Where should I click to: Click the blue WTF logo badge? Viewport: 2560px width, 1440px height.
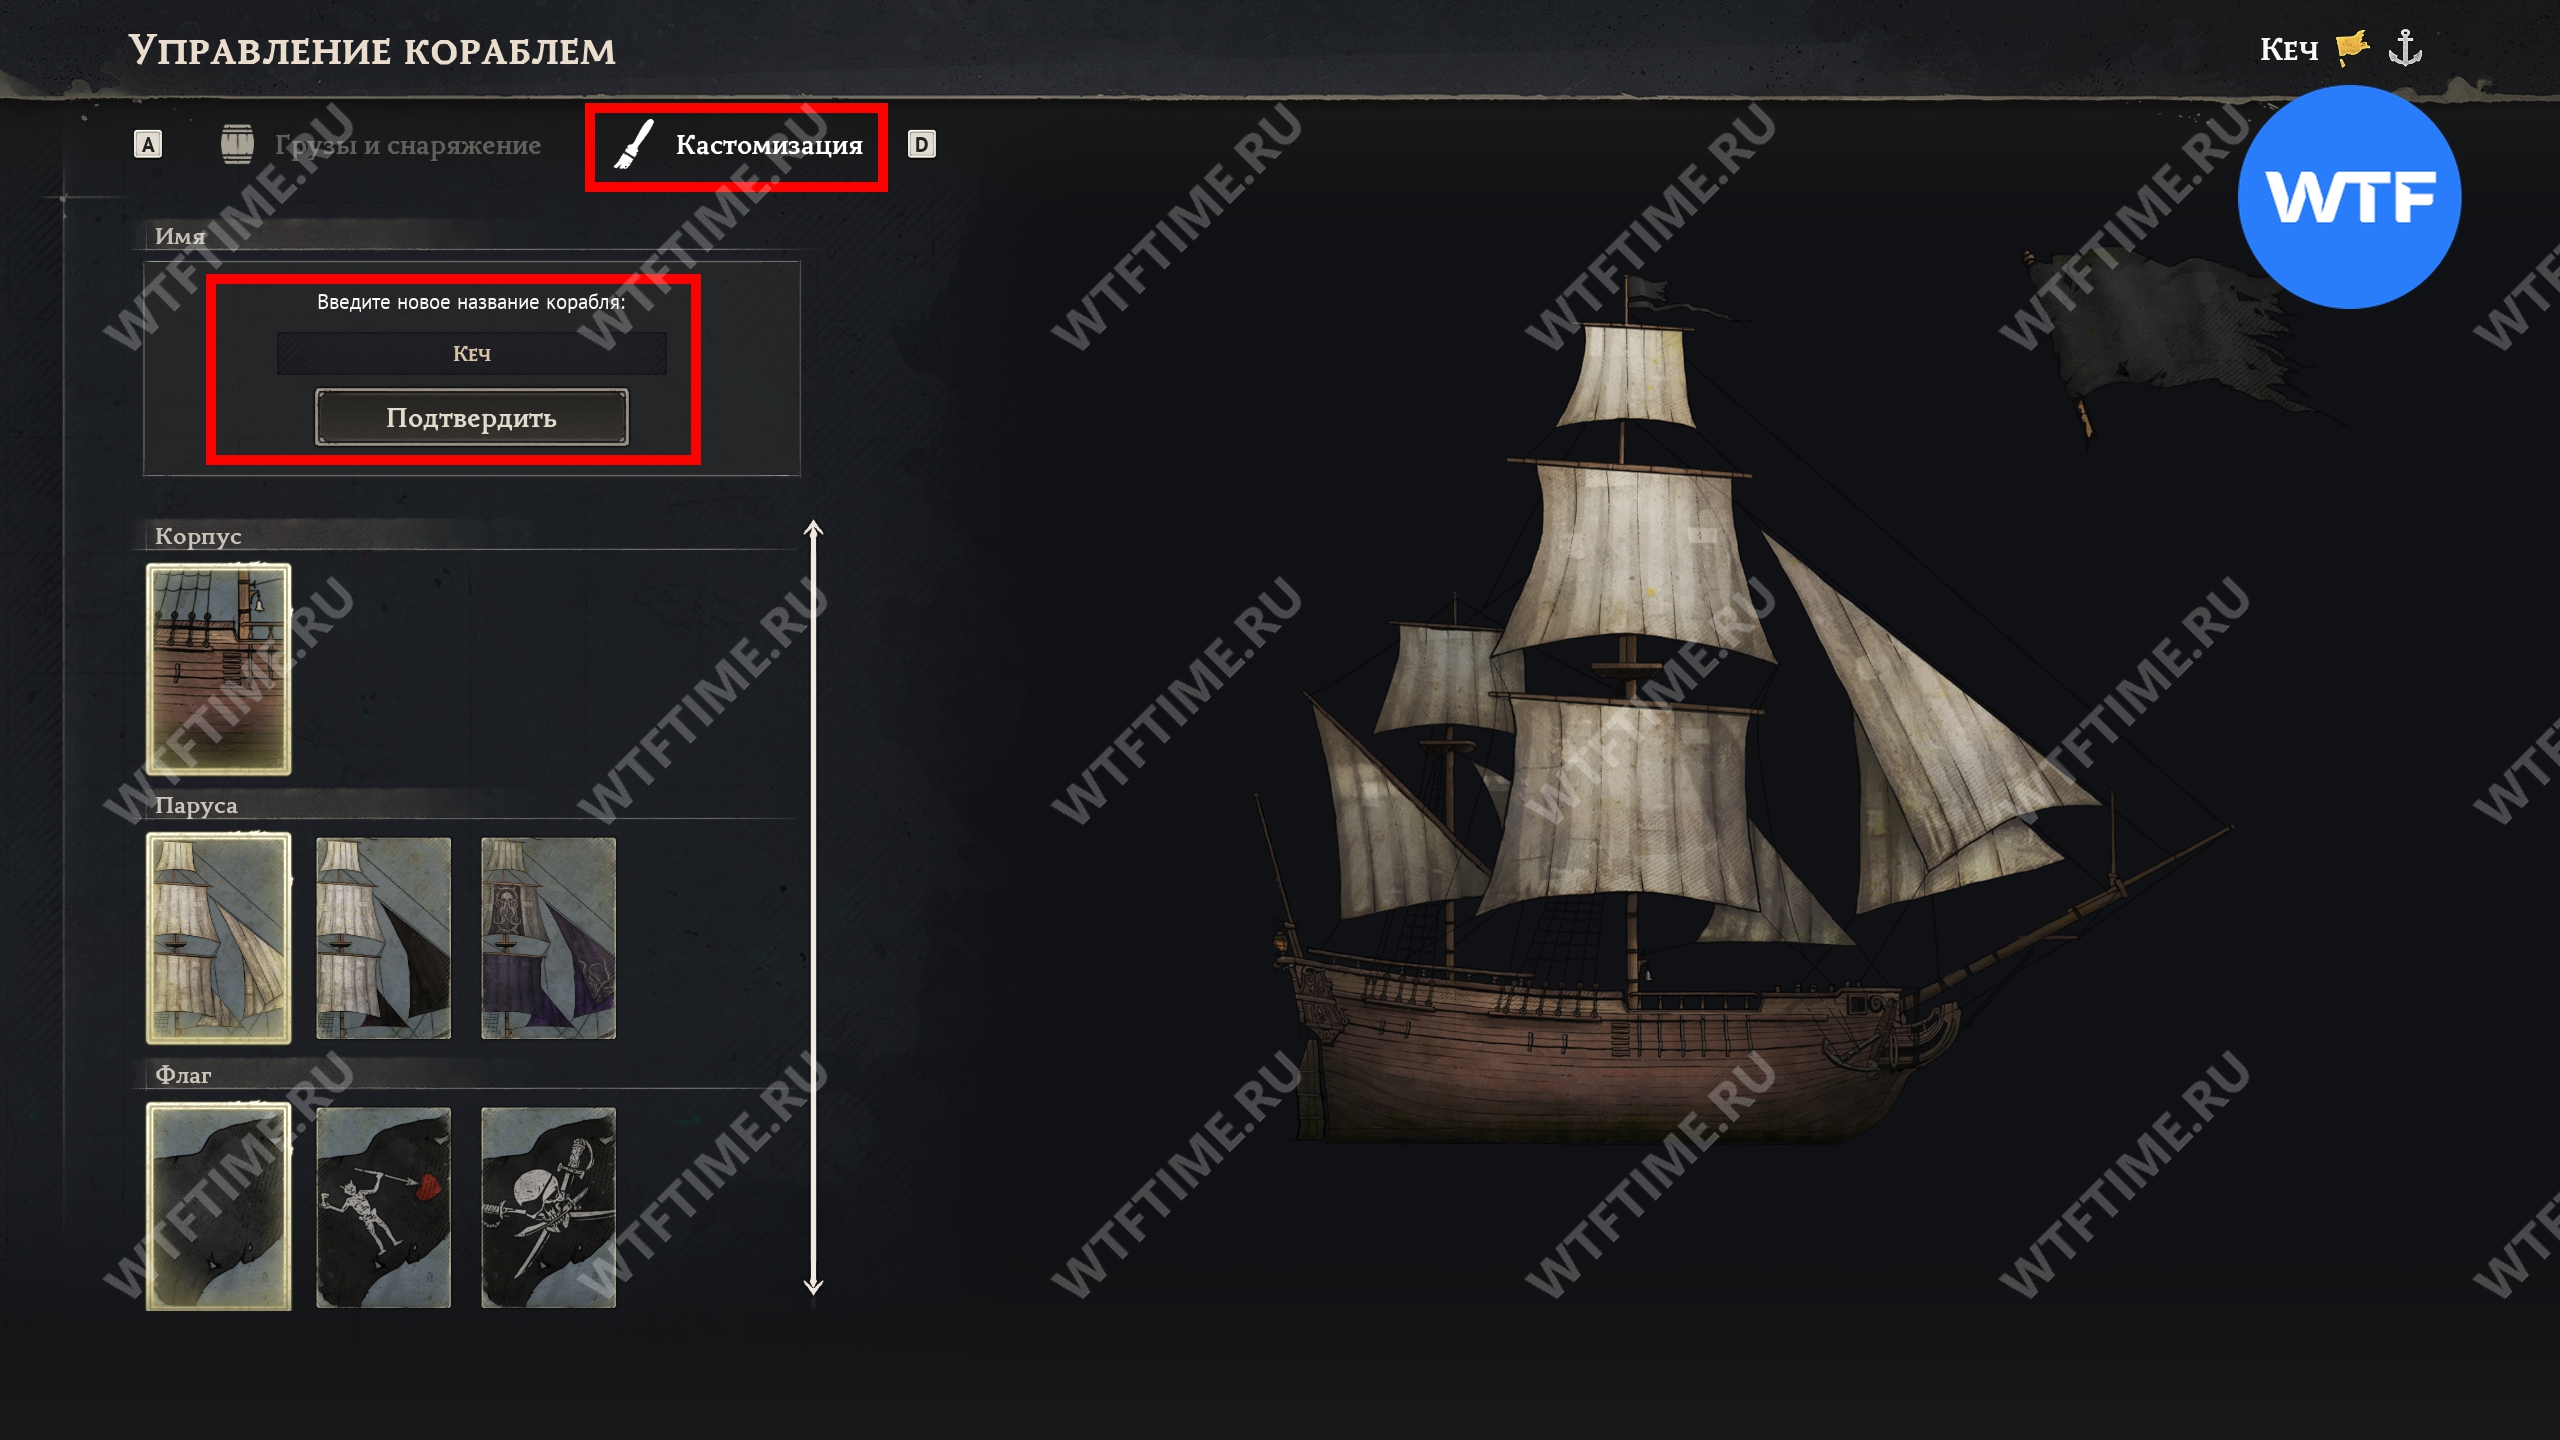tap(2349, 196)
